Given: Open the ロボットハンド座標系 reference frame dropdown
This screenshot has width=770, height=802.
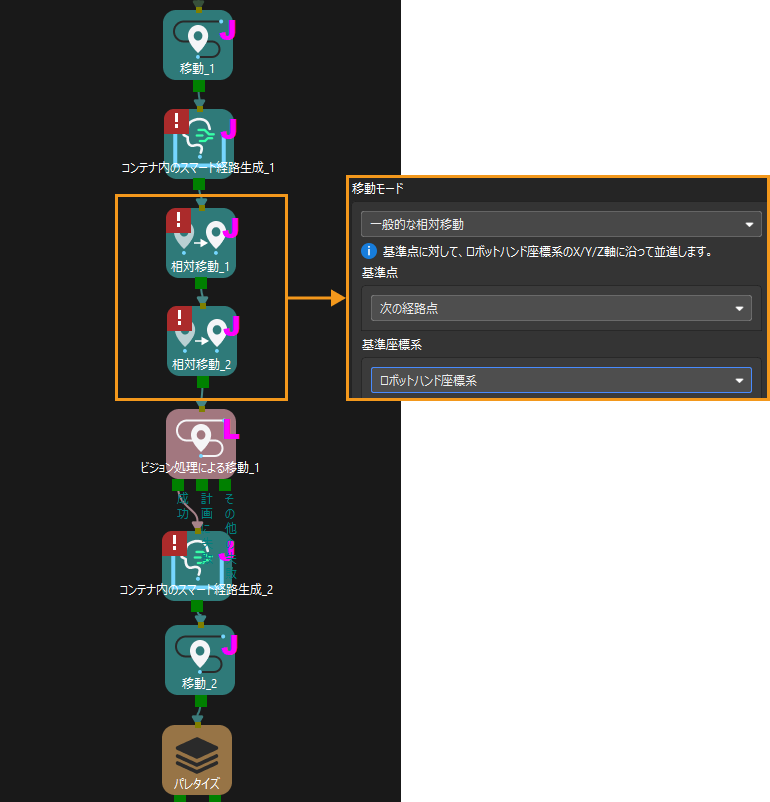Looking at the screenshot, I should click(x=561, y=380).
